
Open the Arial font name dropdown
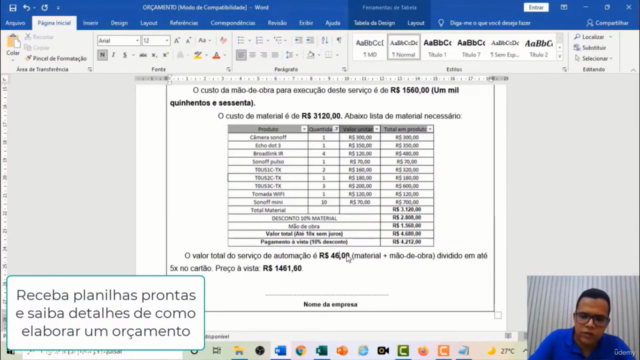click(137, 41)
